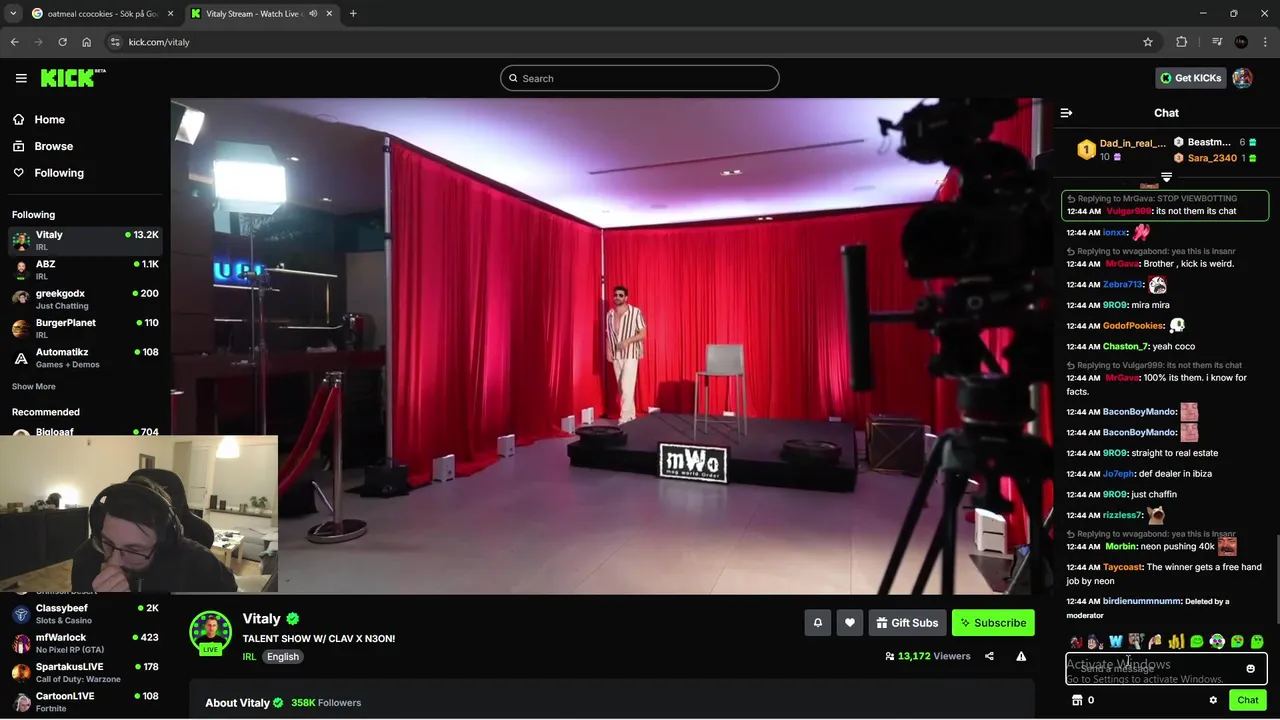Screen dimensions: 1280x720
Task: Open mfWarlock recommended channel
Action: point(85,642)
